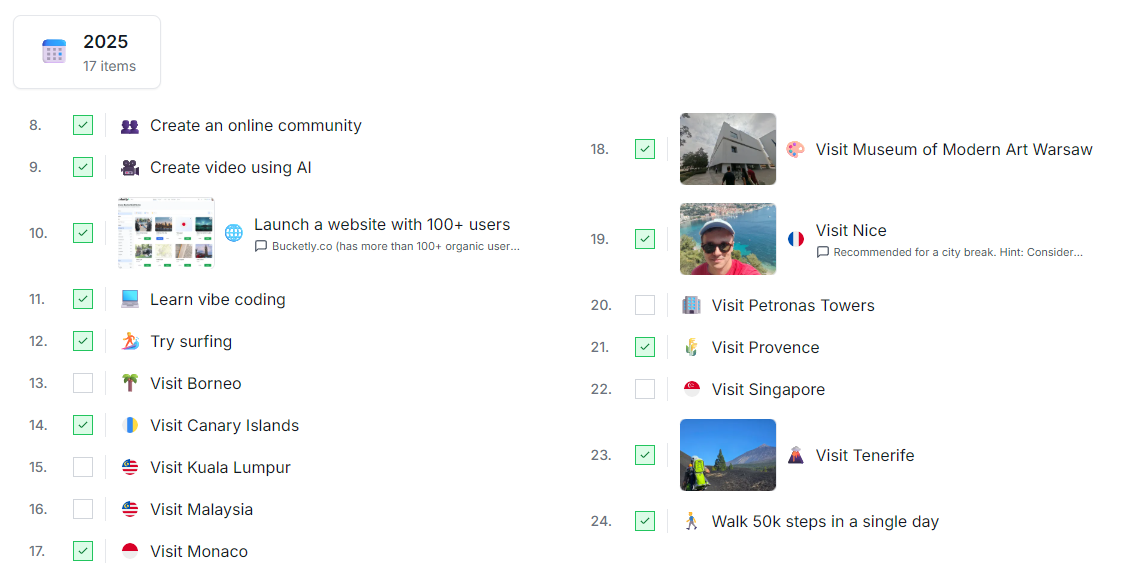
Task: Open the 2025 list card
Action: pyautogui.click(x=87, y=52)
